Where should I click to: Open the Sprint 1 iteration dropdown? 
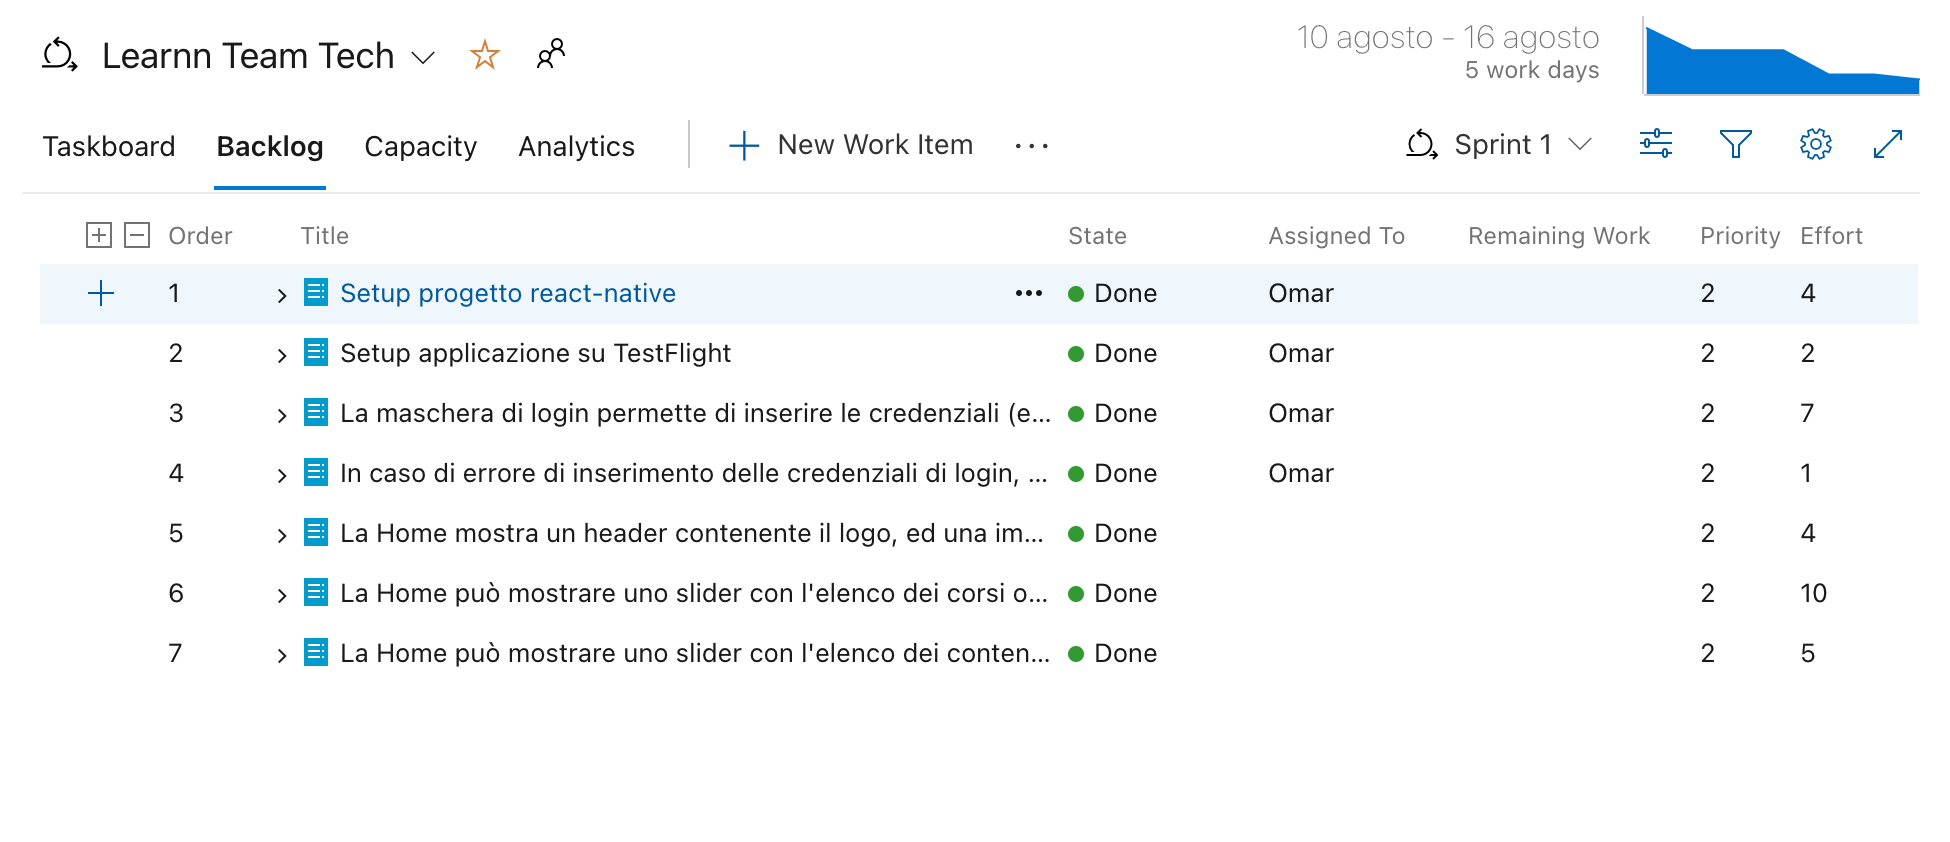coord(1499,145)
